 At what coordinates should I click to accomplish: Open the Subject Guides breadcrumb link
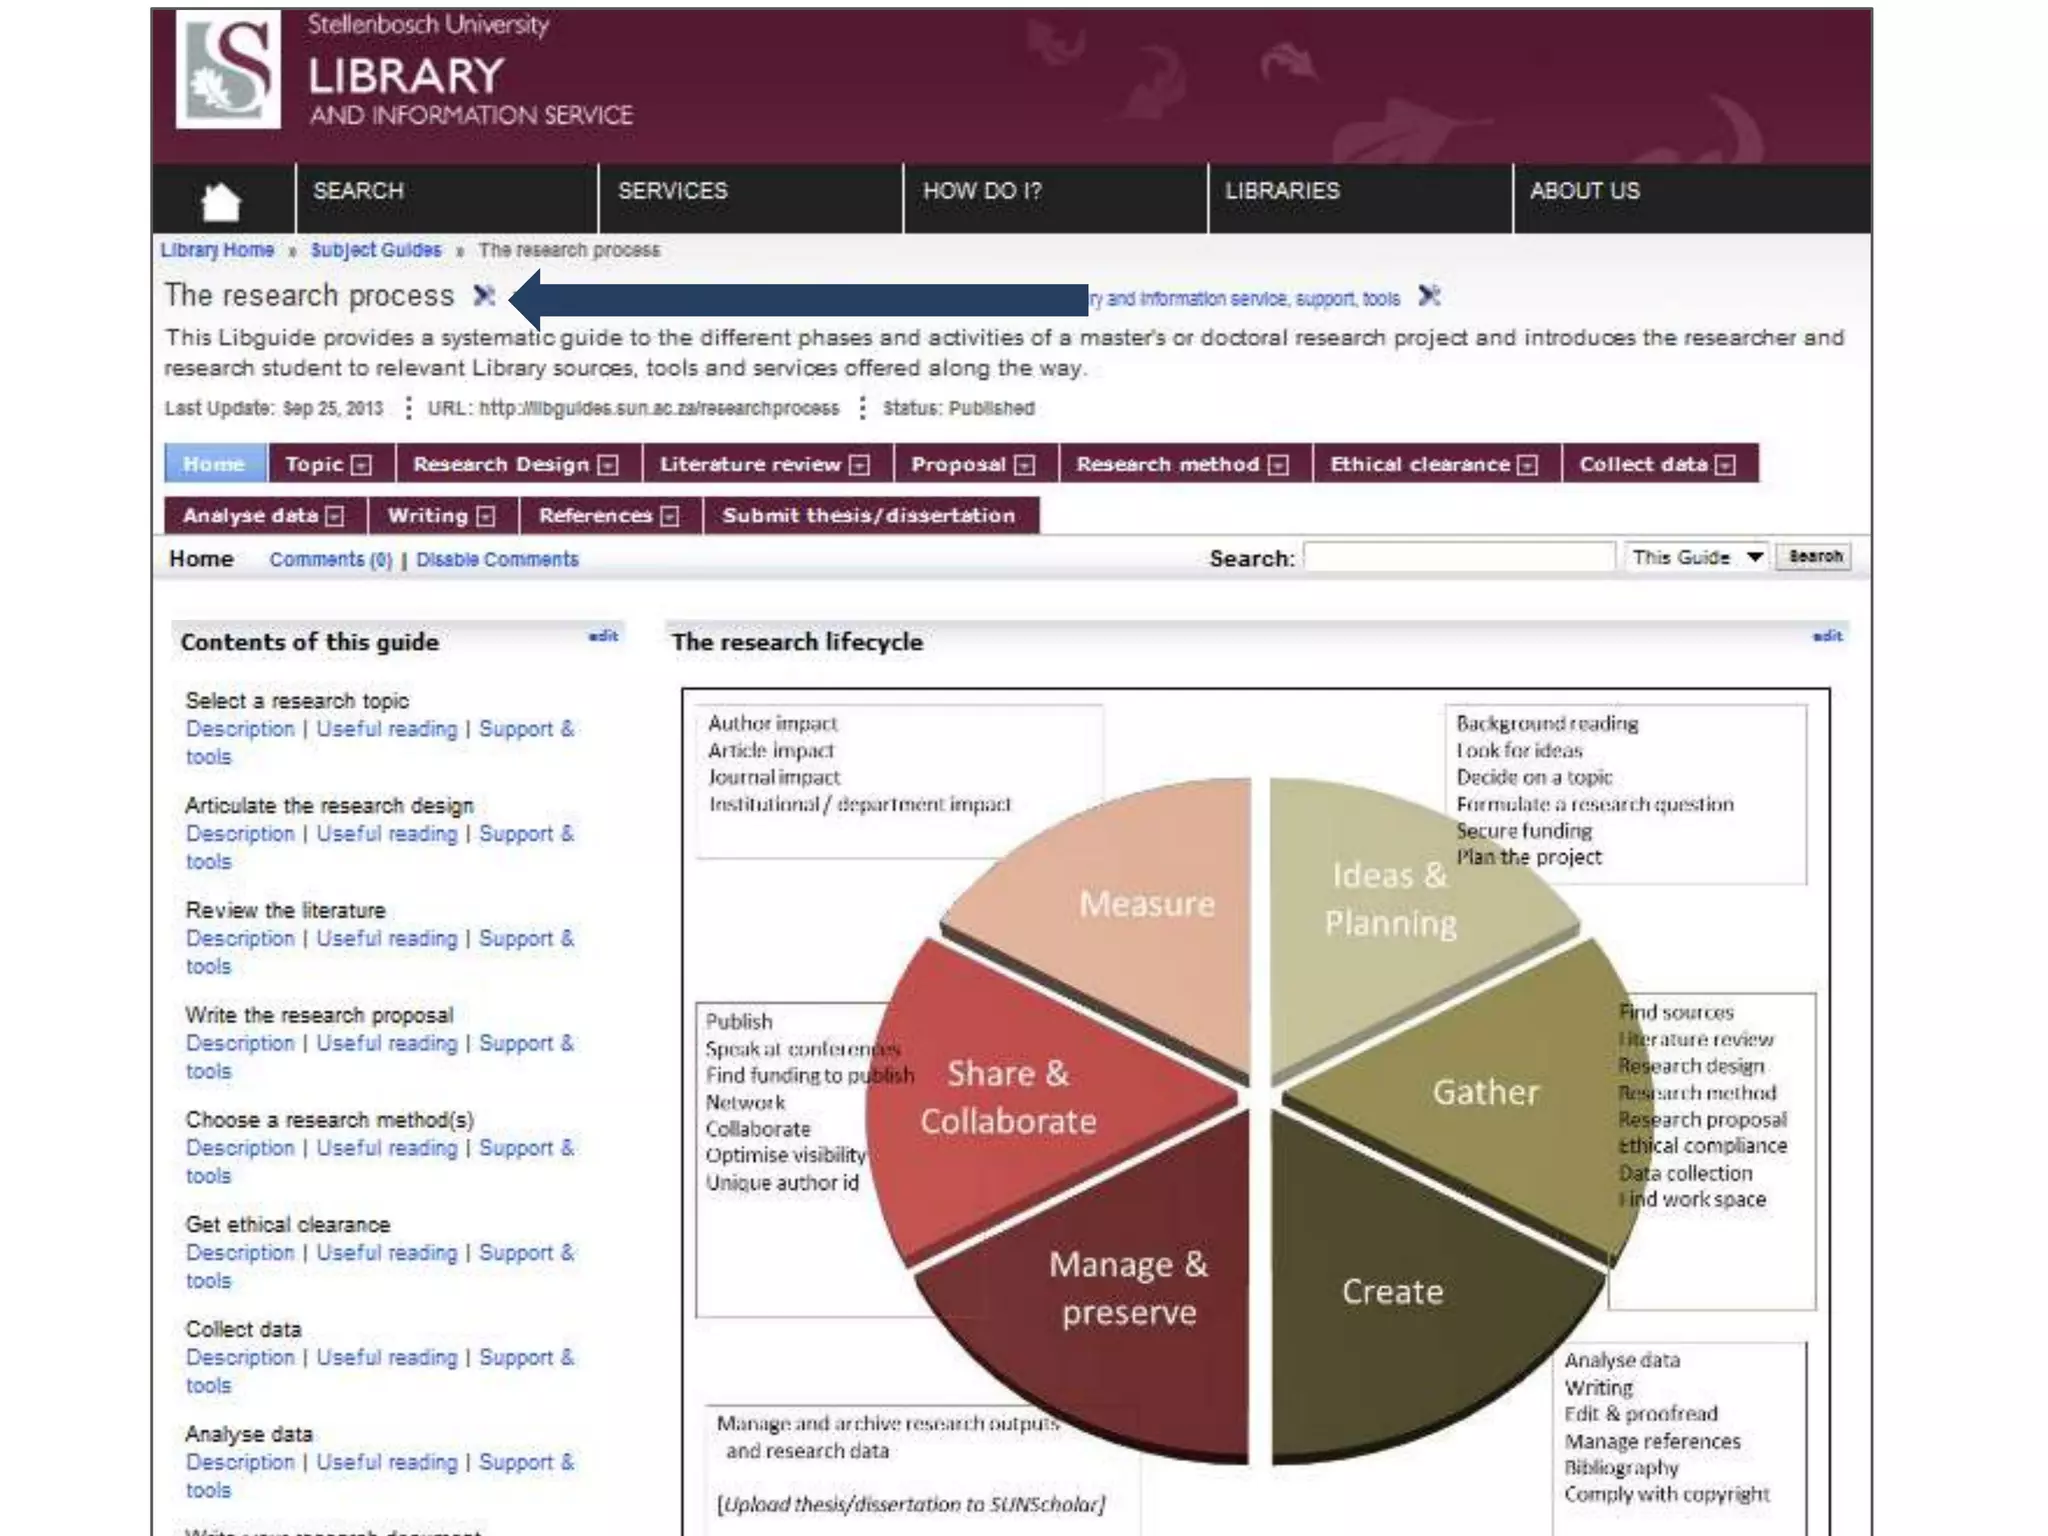pyautogui.click(x=375, y=250)
